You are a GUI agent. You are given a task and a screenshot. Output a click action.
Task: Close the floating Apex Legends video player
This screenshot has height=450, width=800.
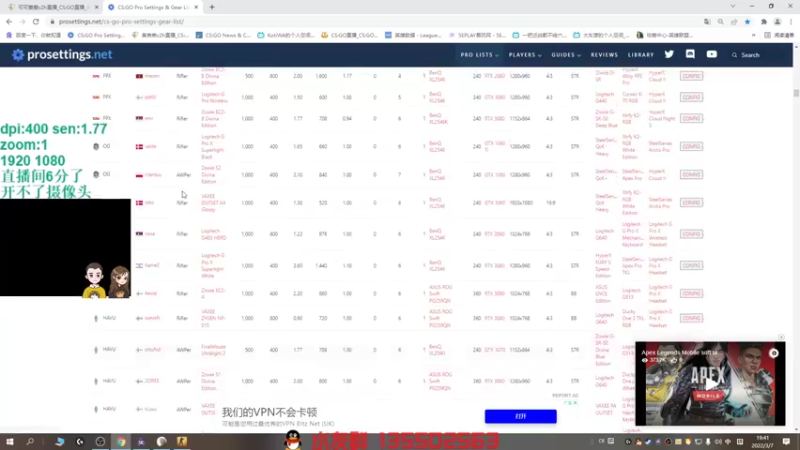781,337
